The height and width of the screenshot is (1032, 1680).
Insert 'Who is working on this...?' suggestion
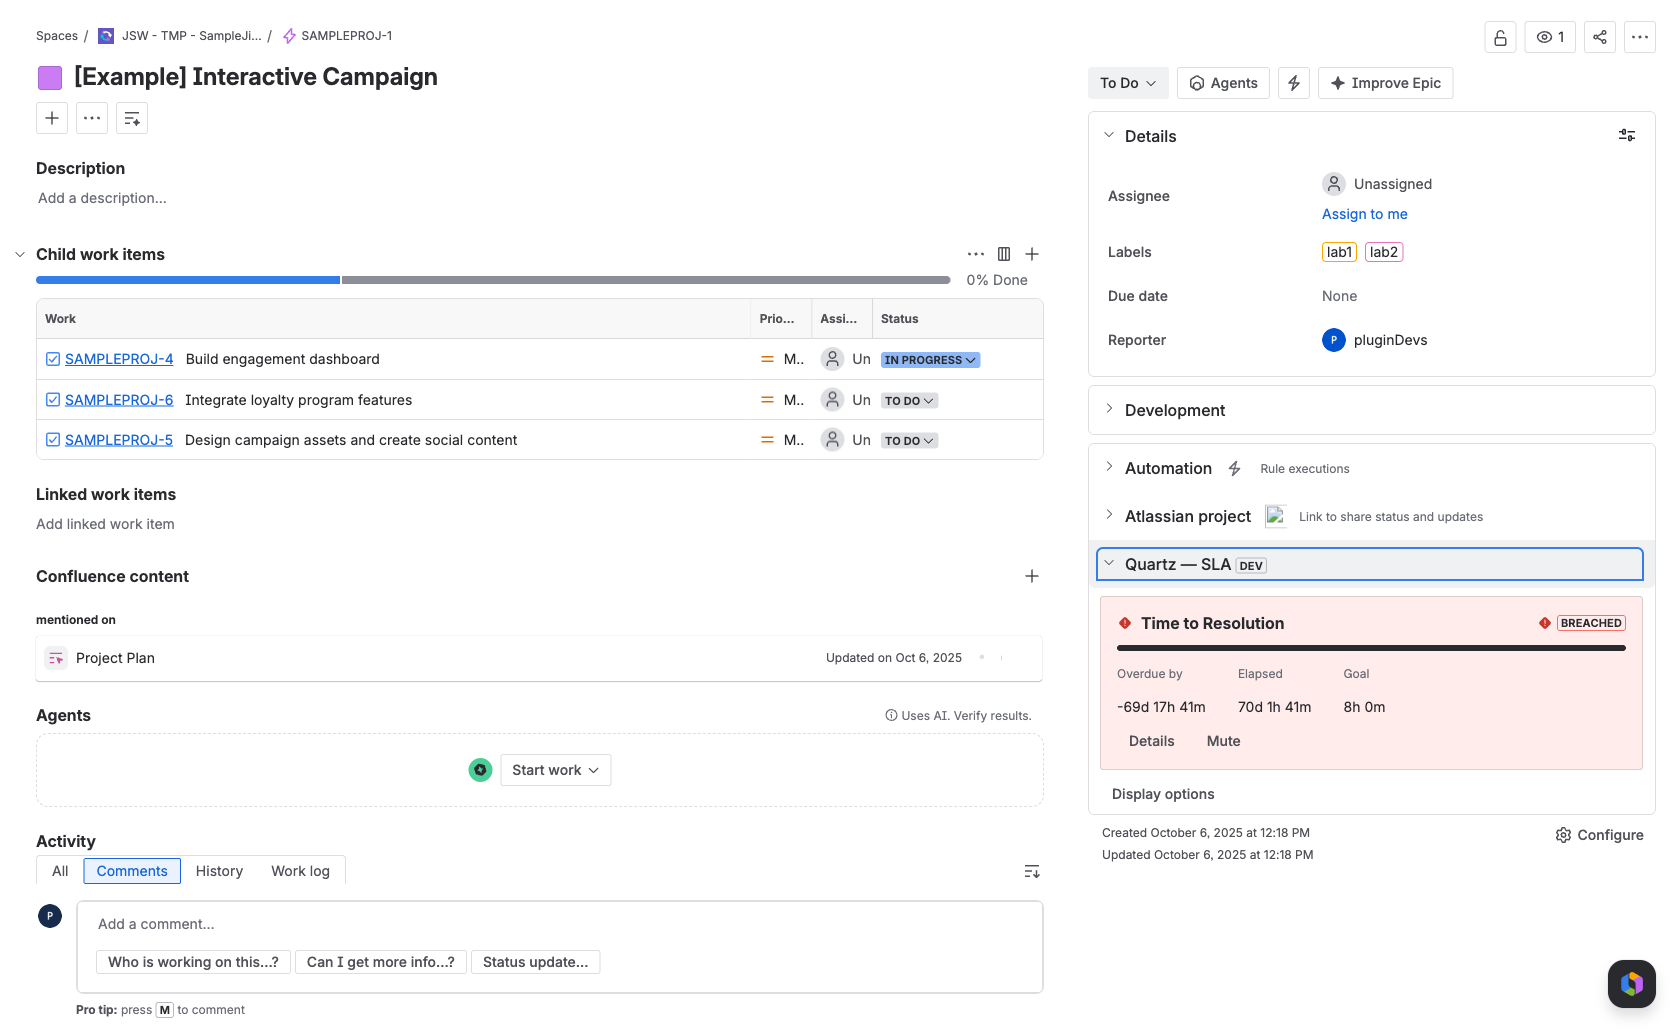click(x=193, y=962)
